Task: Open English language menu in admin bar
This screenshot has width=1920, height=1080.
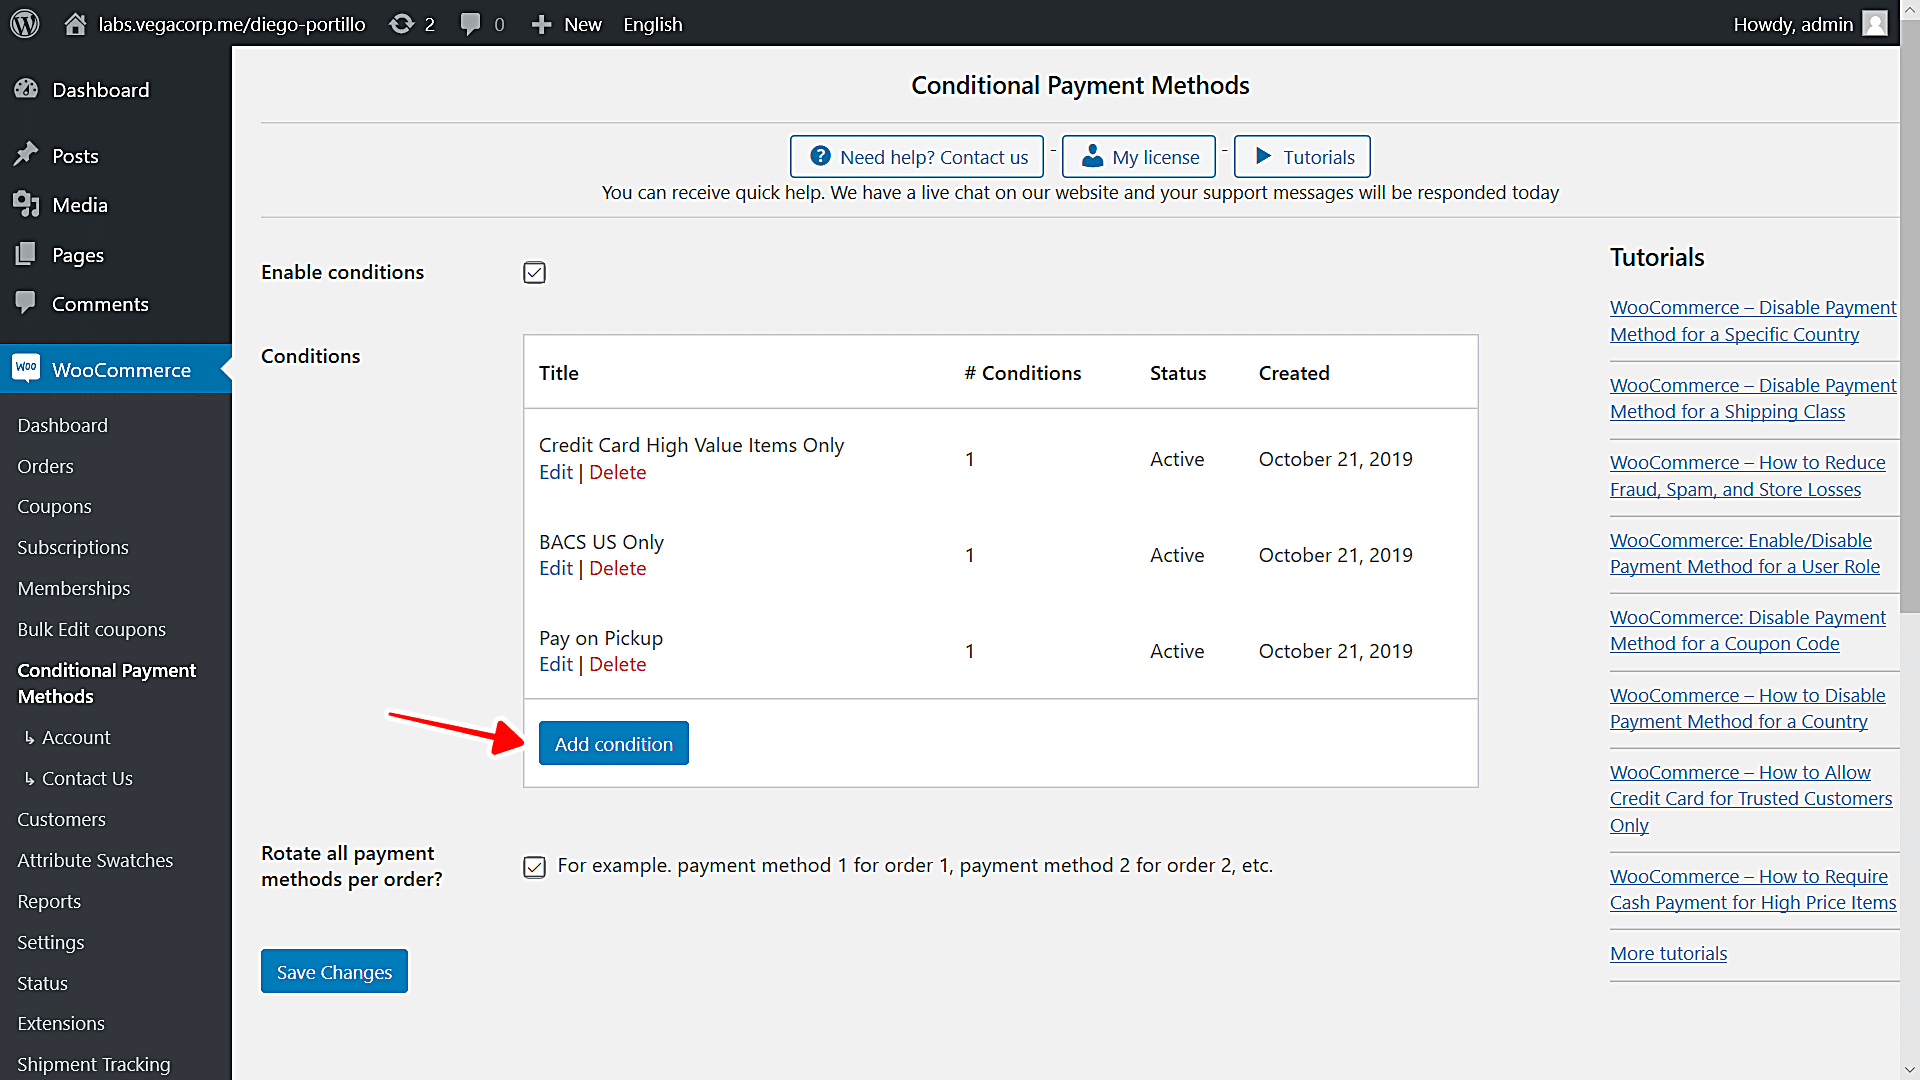Action: pos(652,24)
